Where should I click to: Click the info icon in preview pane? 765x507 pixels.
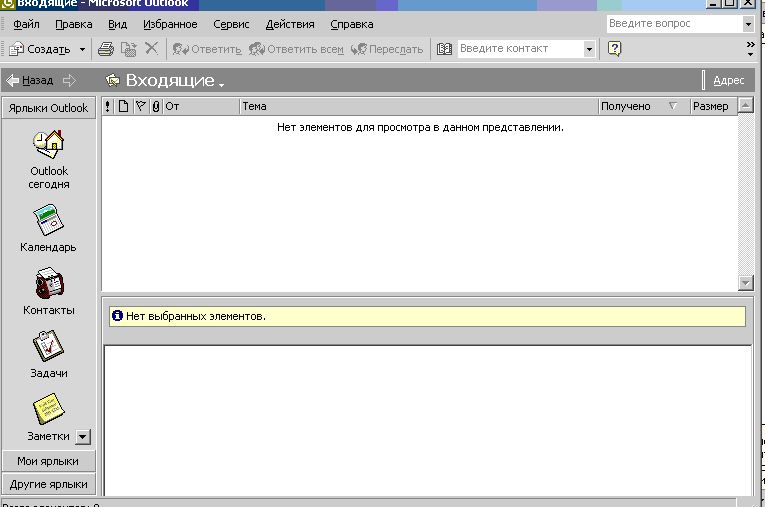[117, 316]
